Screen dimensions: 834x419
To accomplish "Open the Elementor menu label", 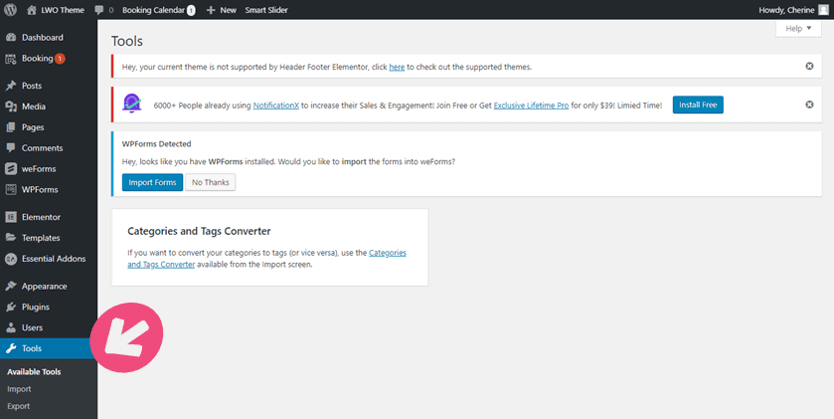I will [41, 217].
